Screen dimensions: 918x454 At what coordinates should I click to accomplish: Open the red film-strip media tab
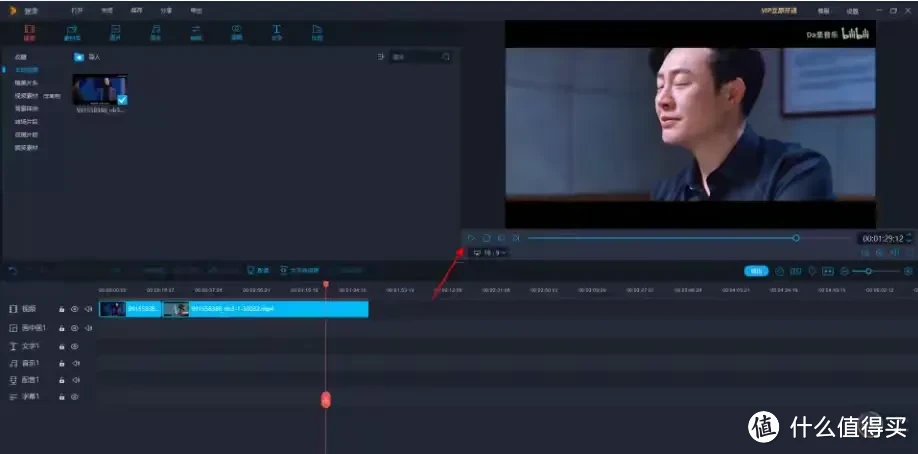[x=29, y=32]
